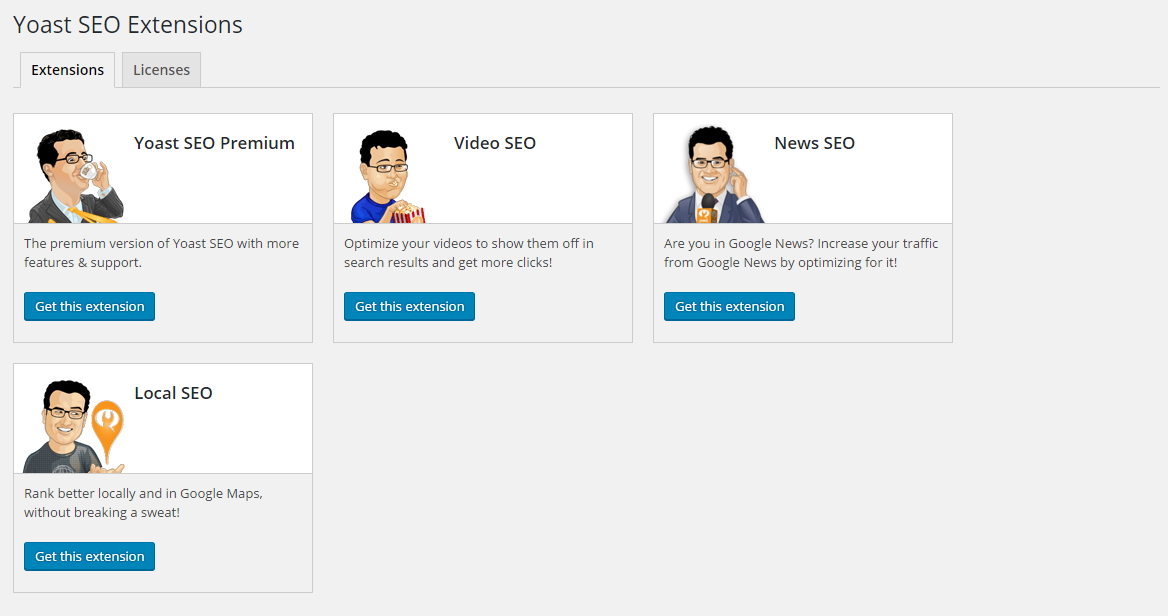Select the Local SEO title

[x=174, y=393]
